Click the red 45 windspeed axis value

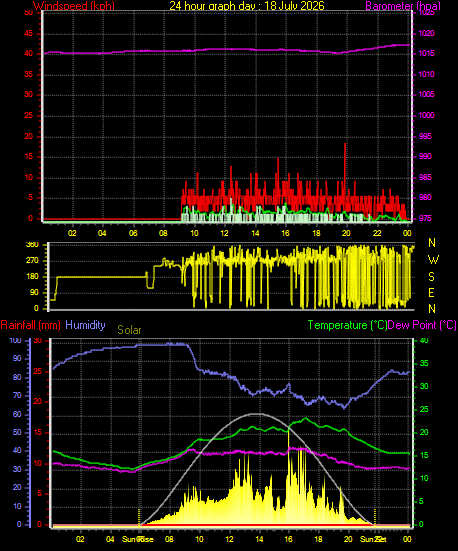click(28, 33)
